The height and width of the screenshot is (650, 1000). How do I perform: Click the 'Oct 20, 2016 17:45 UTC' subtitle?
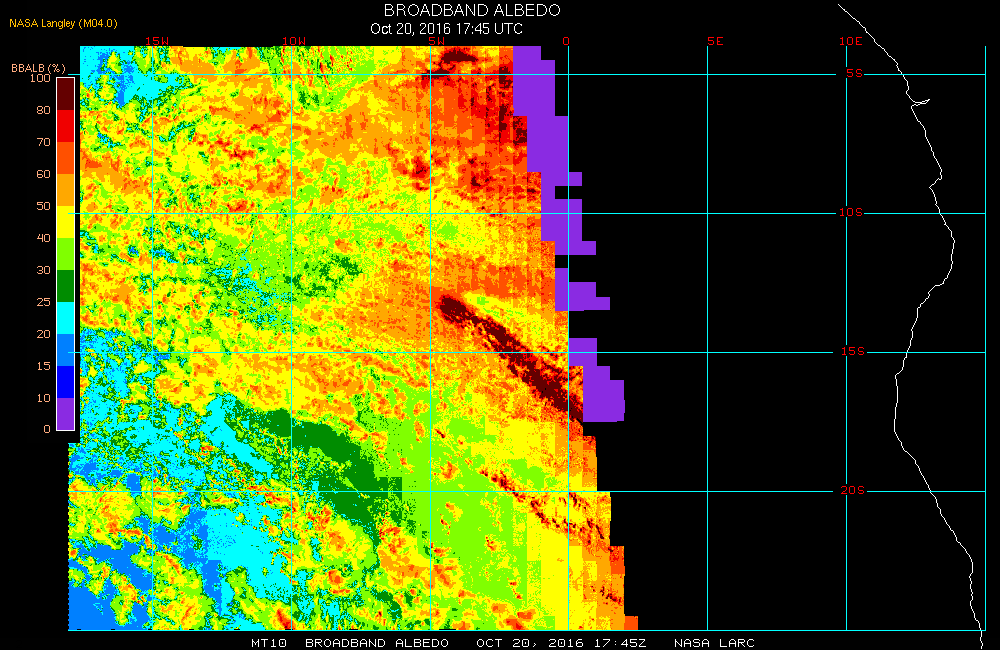tap(446, 29)
